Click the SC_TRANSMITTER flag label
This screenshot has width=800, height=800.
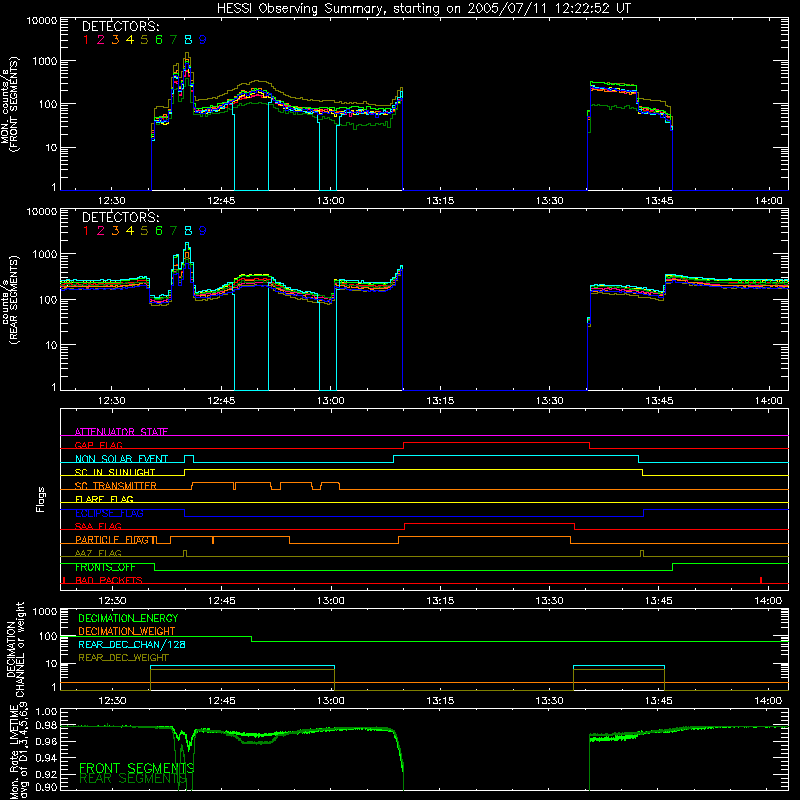click(115, 486)
